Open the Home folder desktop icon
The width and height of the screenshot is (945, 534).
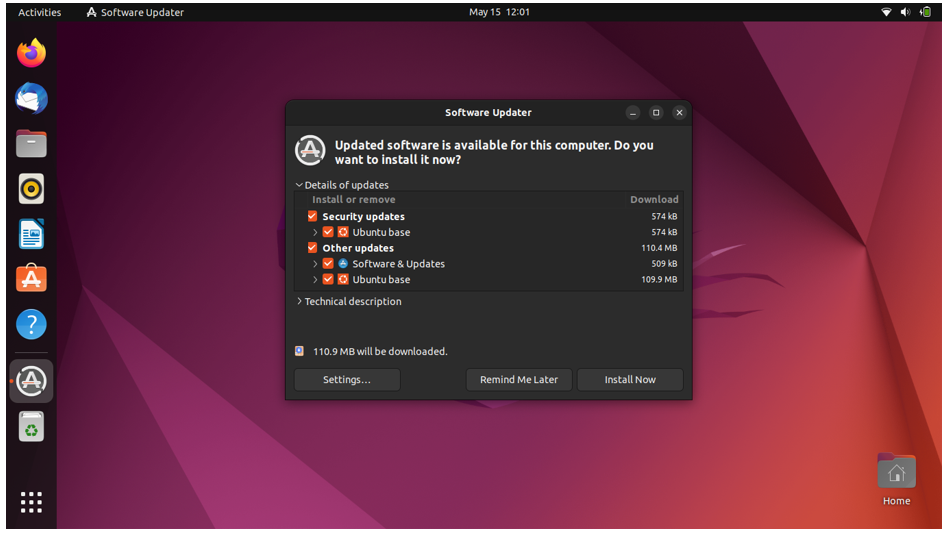pos(895,473)
